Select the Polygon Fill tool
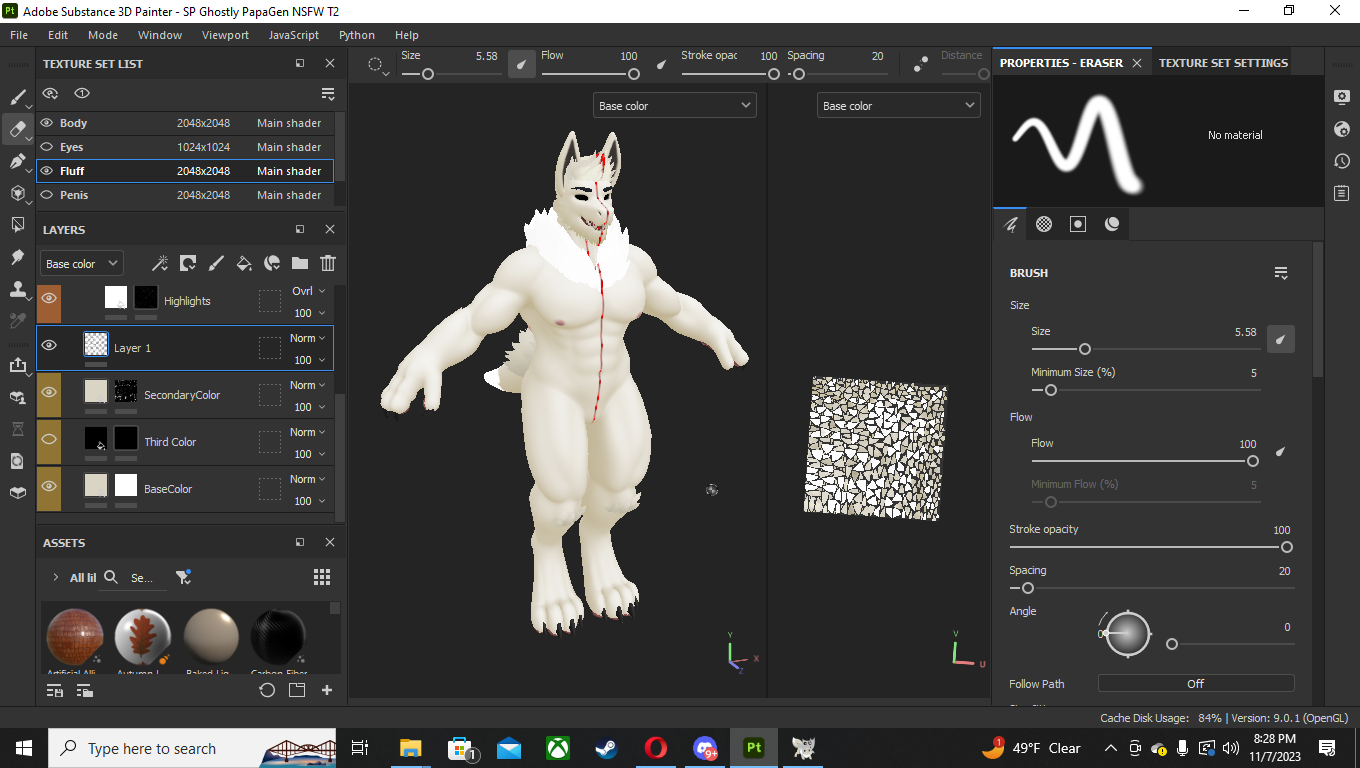Image resolution: width=1360 pixels, height=768 pixels. pos(17,193)
